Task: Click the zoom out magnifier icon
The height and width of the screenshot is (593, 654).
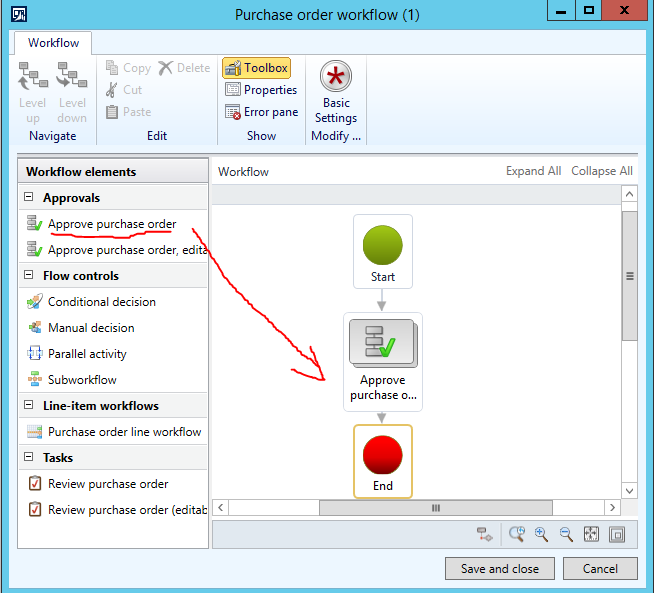Action: (566, 534)
